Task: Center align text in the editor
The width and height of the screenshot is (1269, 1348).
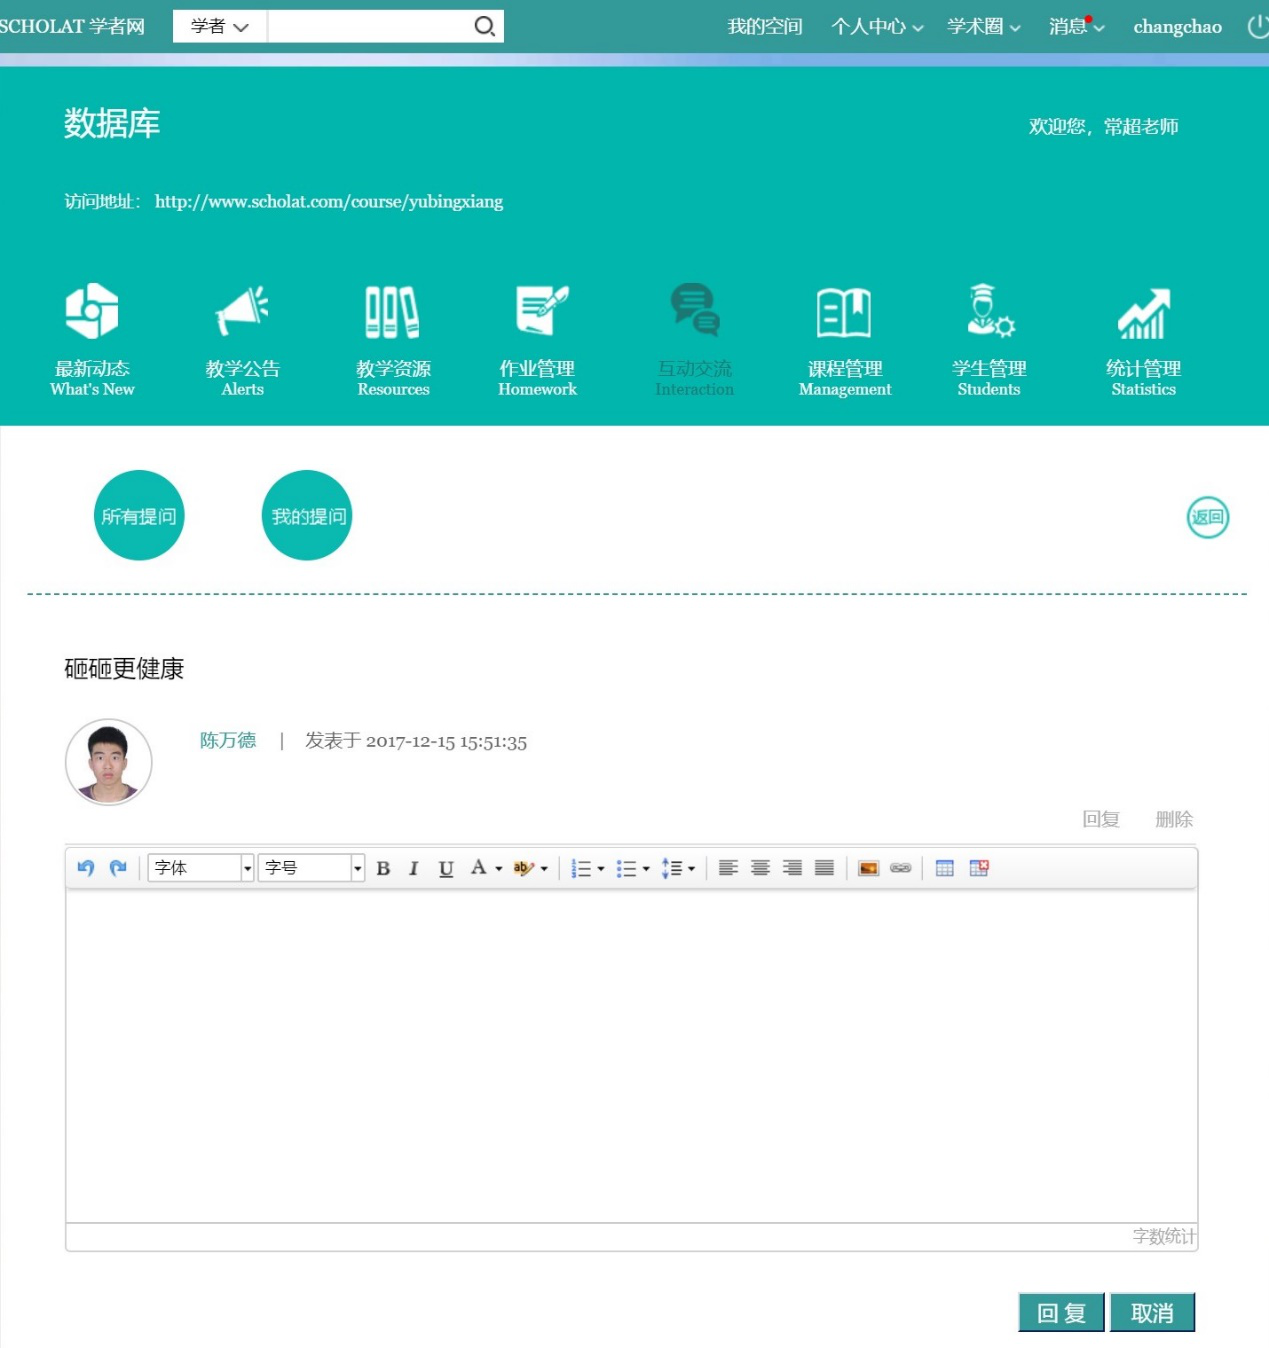Action: point(760,868)
